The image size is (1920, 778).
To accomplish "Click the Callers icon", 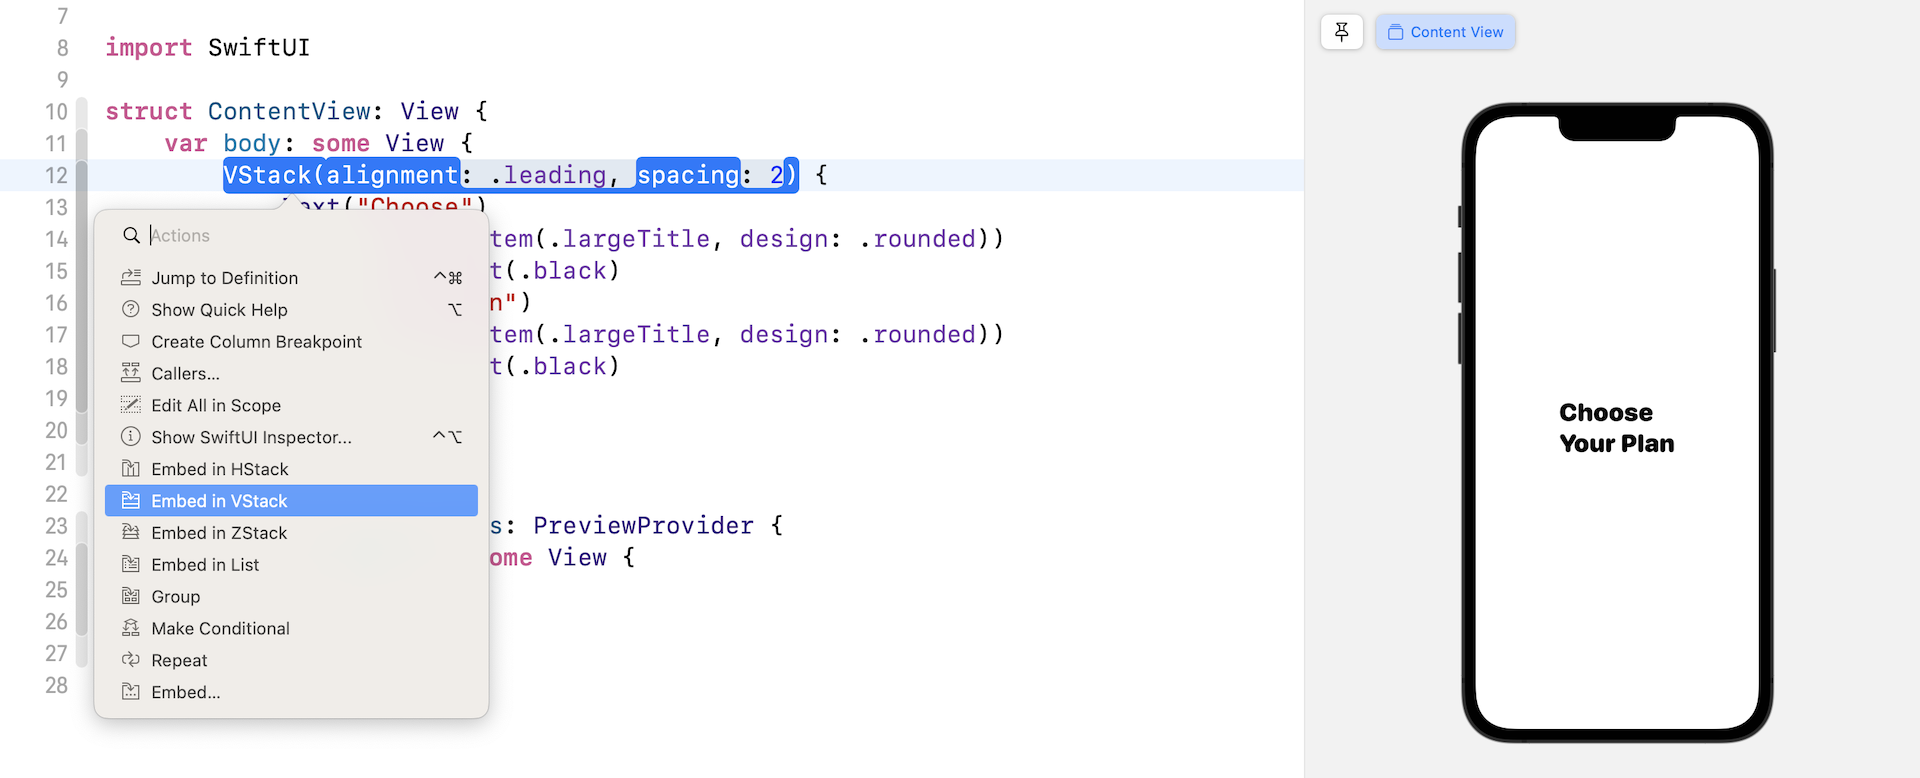I will click(x=131, y=373).
